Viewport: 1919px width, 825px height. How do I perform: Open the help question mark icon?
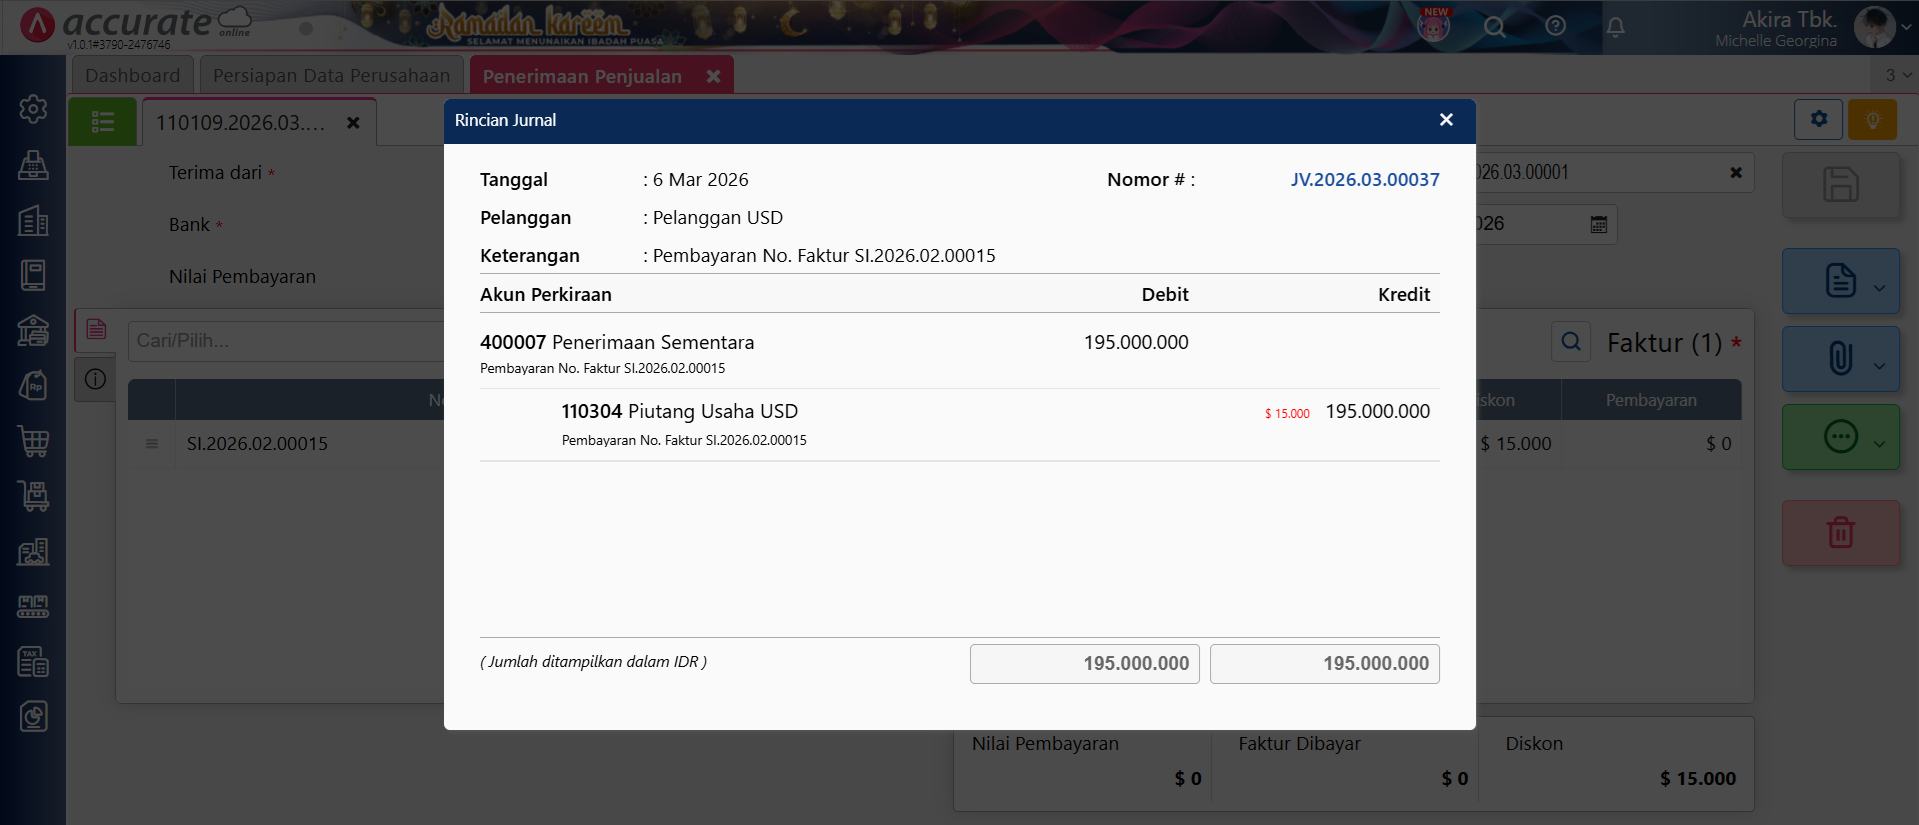click(1555, 27)
